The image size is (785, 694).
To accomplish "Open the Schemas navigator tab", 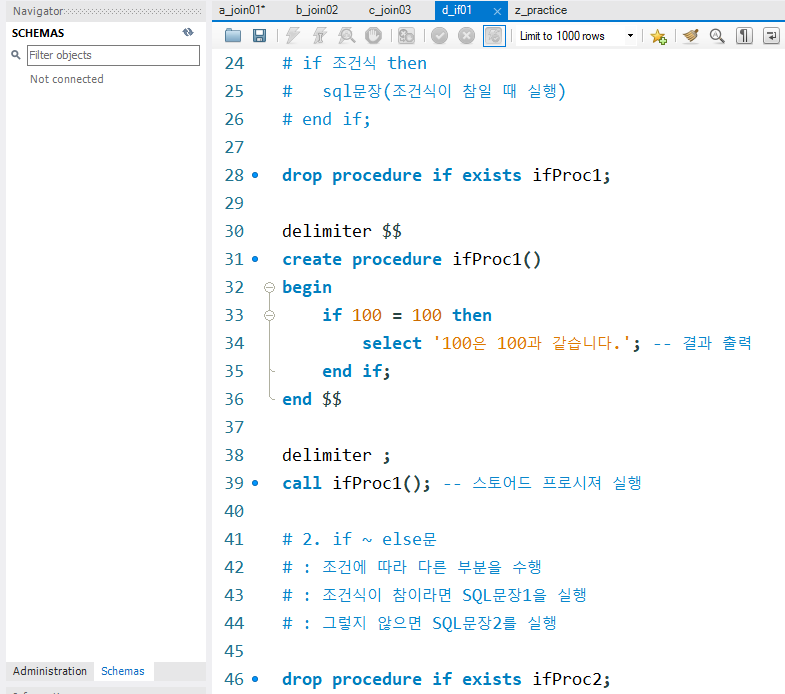I will click(123, 671).
